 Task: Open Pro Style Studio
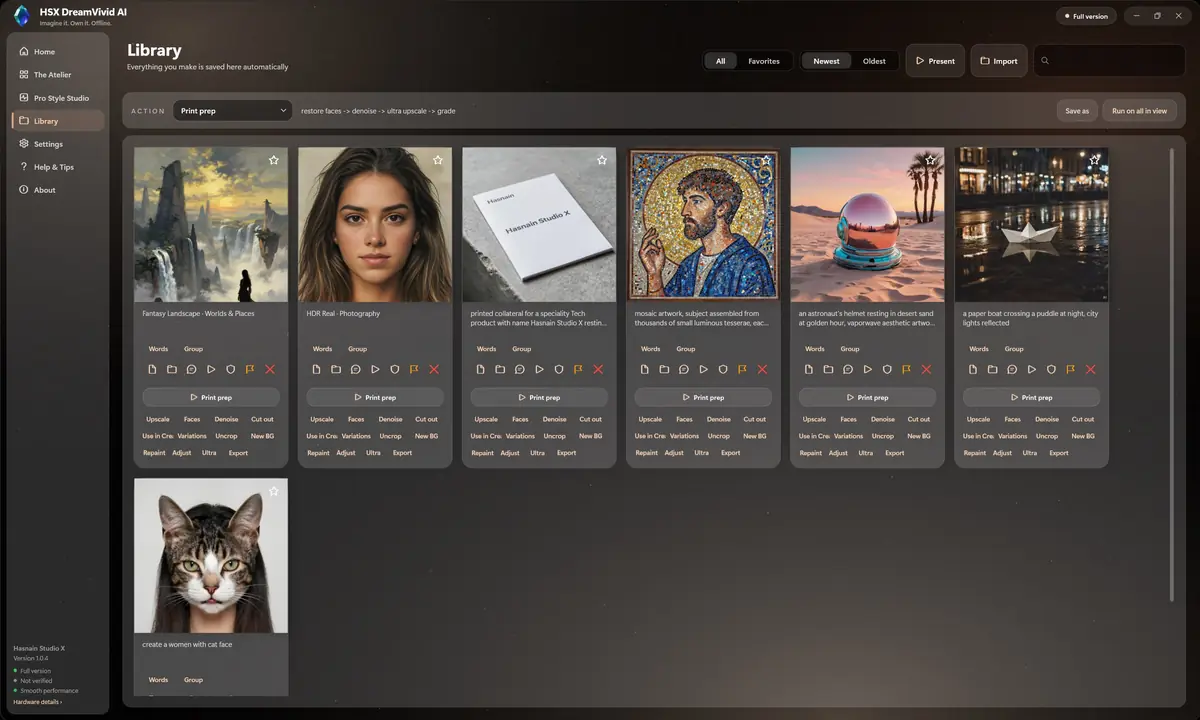click(57, 98)
